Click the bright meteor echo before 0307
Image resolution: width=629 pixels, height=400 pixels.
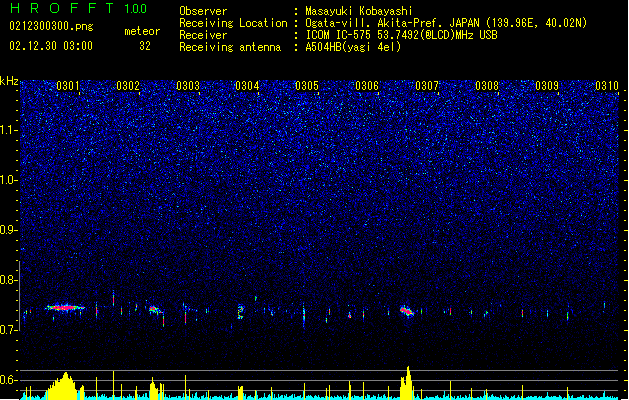pyautogui.click(x=407, y=311)
